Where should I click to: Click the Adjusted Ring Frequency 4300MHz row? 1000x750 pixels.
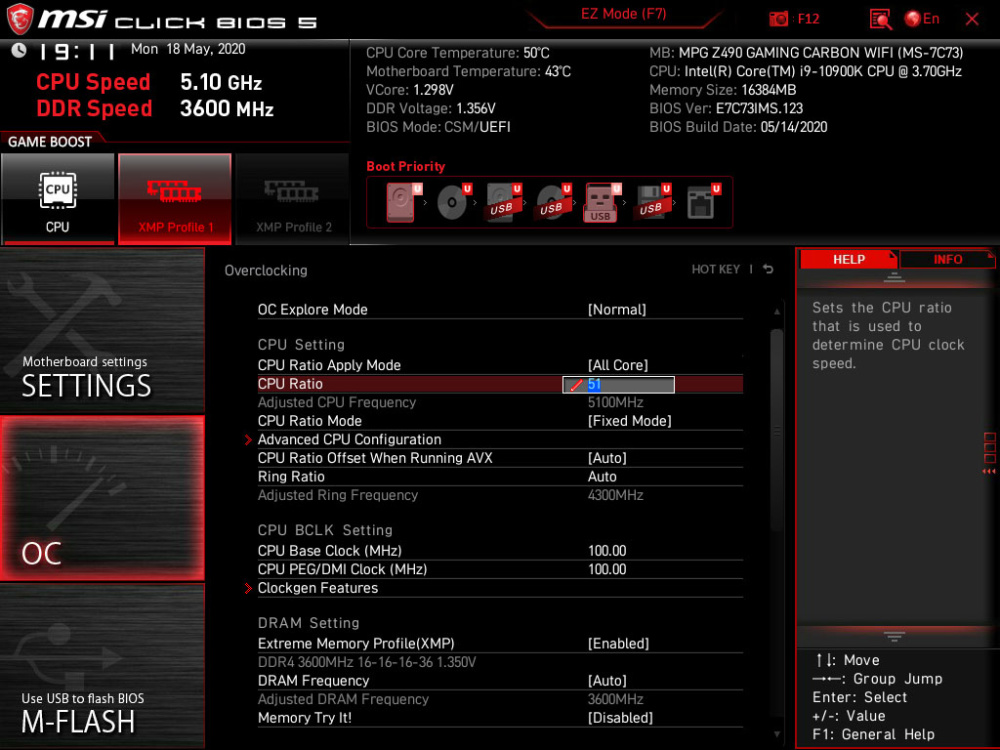coord(500,495)
